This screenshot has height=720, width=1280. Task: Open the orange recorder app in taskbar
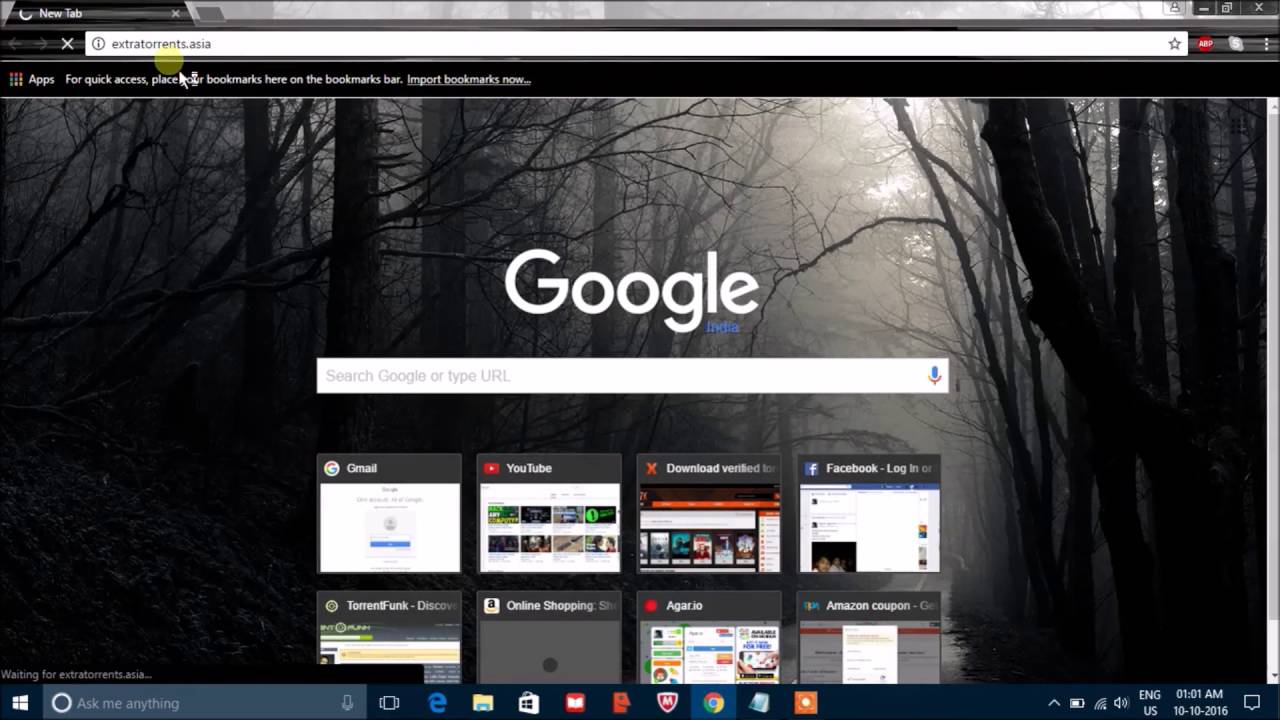[x=805, y=703]
